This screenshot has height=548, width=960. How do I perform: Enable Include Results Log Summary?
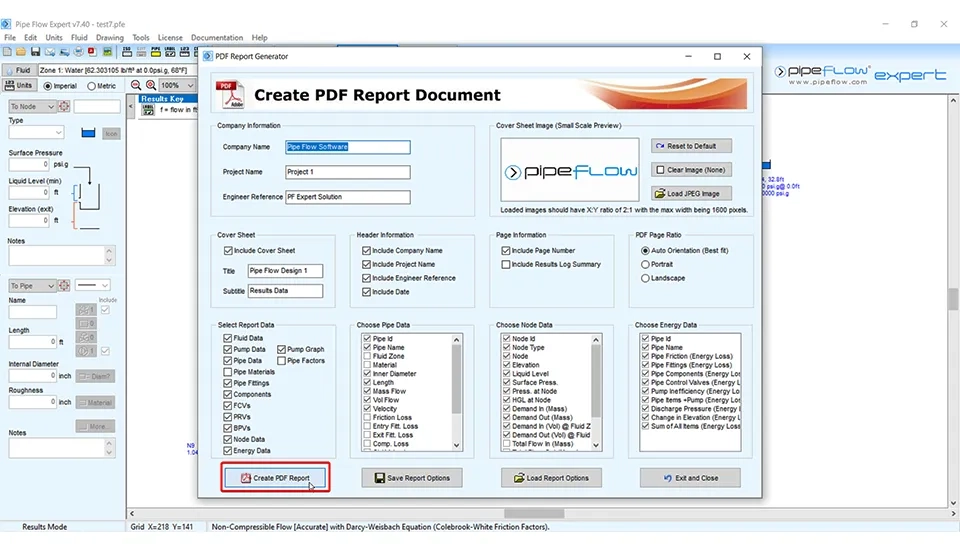click(x=506, y=265)
